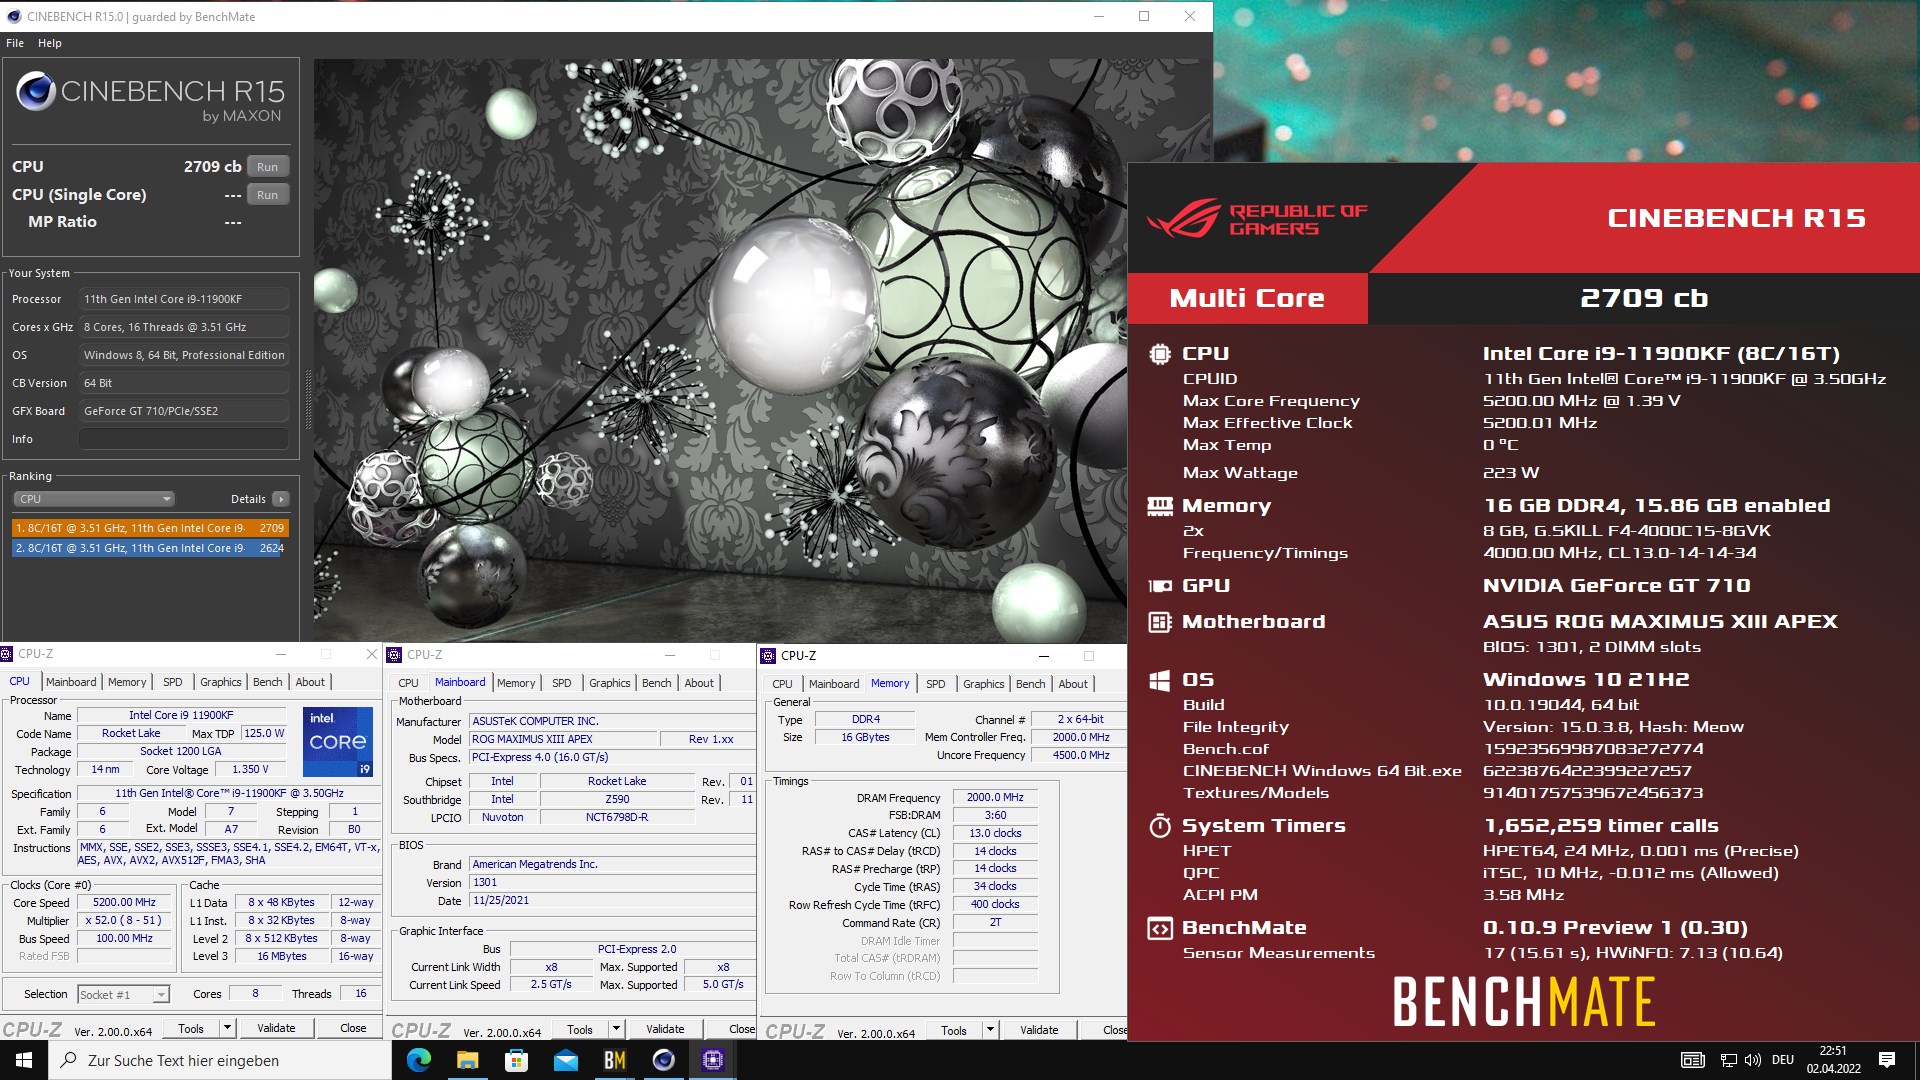Click the Motherboard icon in BenchMate panel
The image size is (1920, 1080).
1159,622
